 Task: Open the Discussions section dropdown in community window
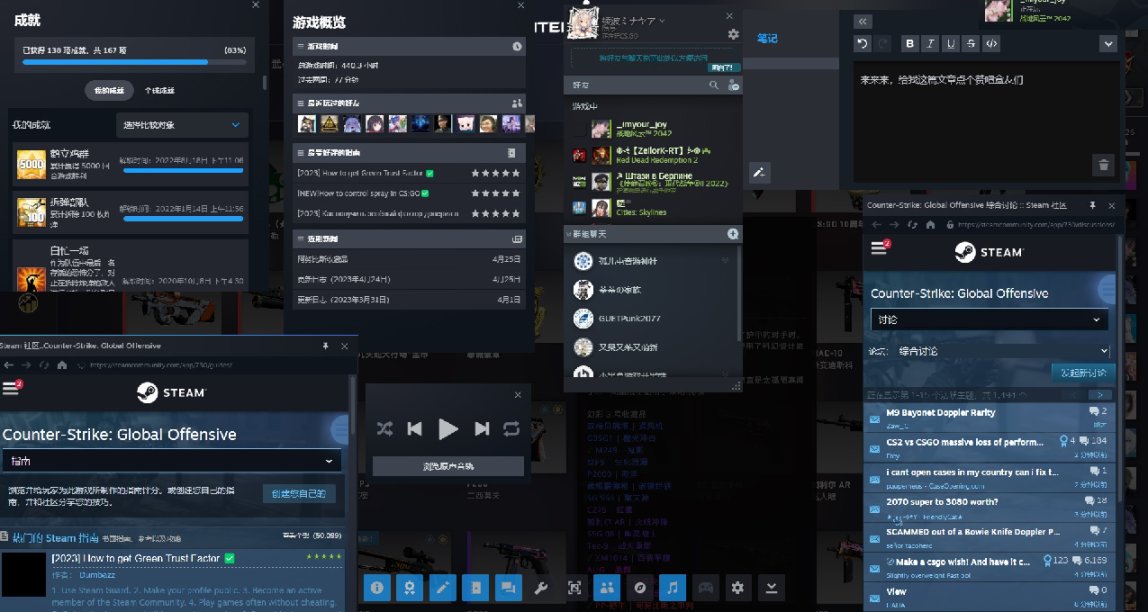click(x=989, y=320)
